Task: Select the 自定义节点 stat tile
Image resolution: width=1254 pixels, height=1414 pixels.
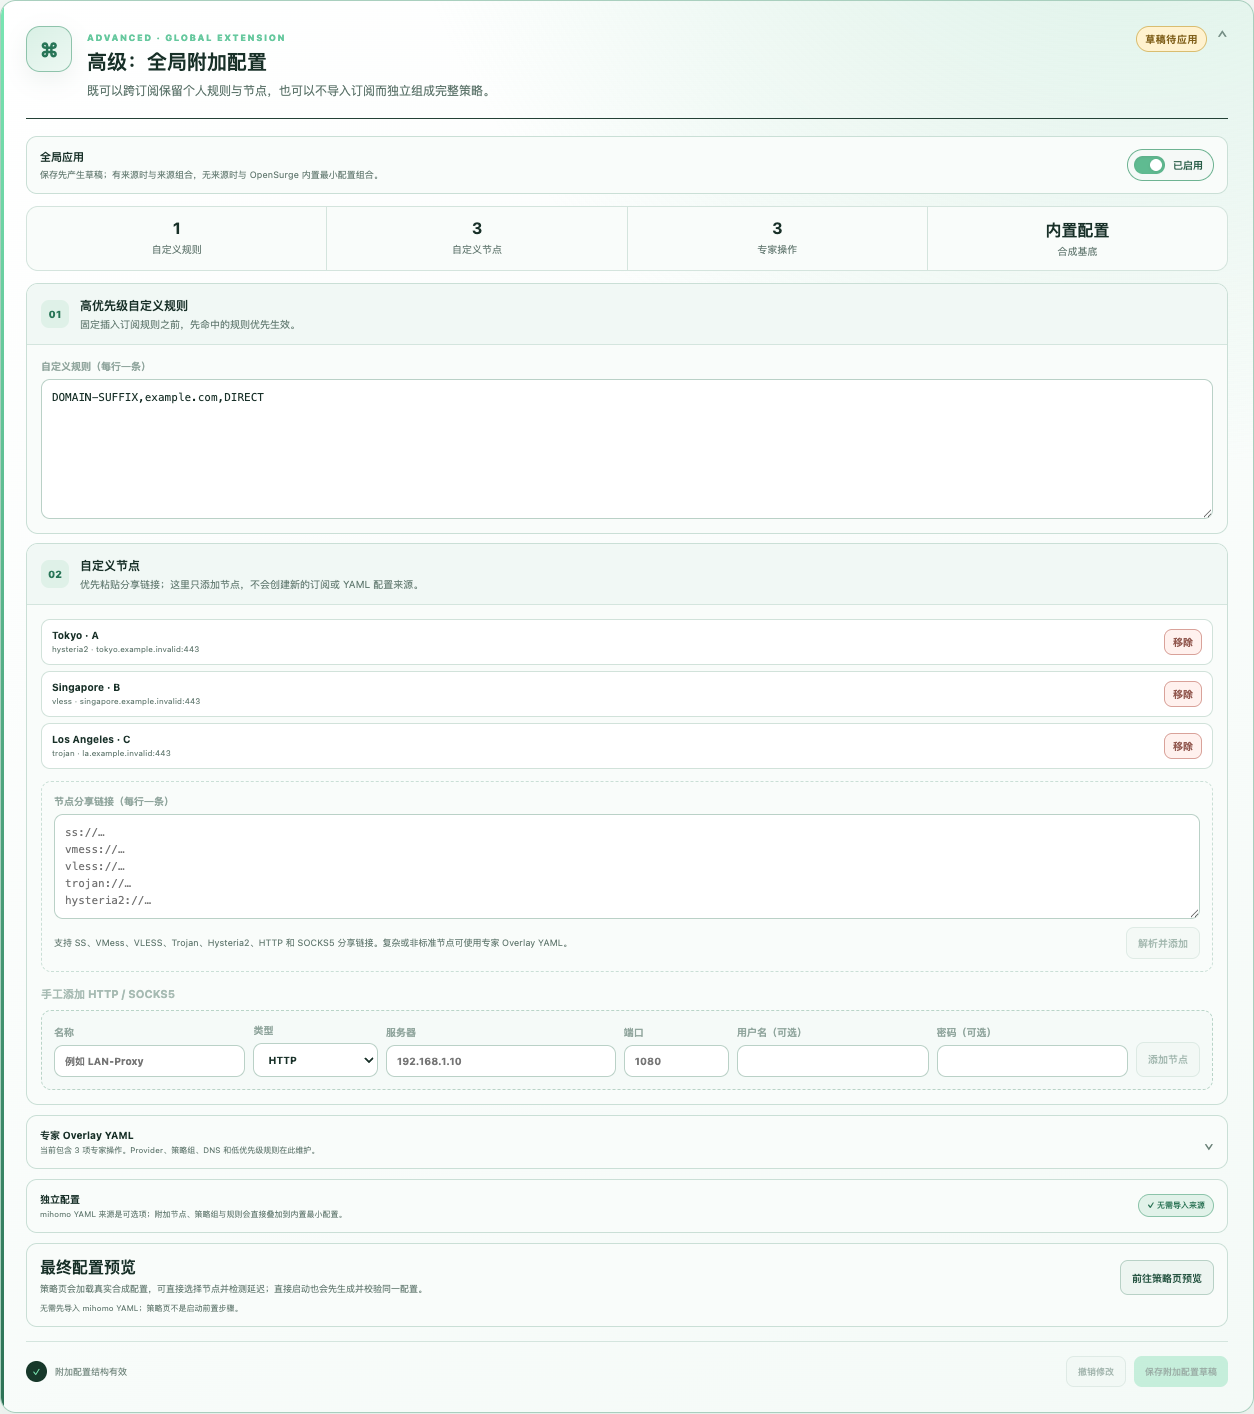Action: tap(477, 238)
